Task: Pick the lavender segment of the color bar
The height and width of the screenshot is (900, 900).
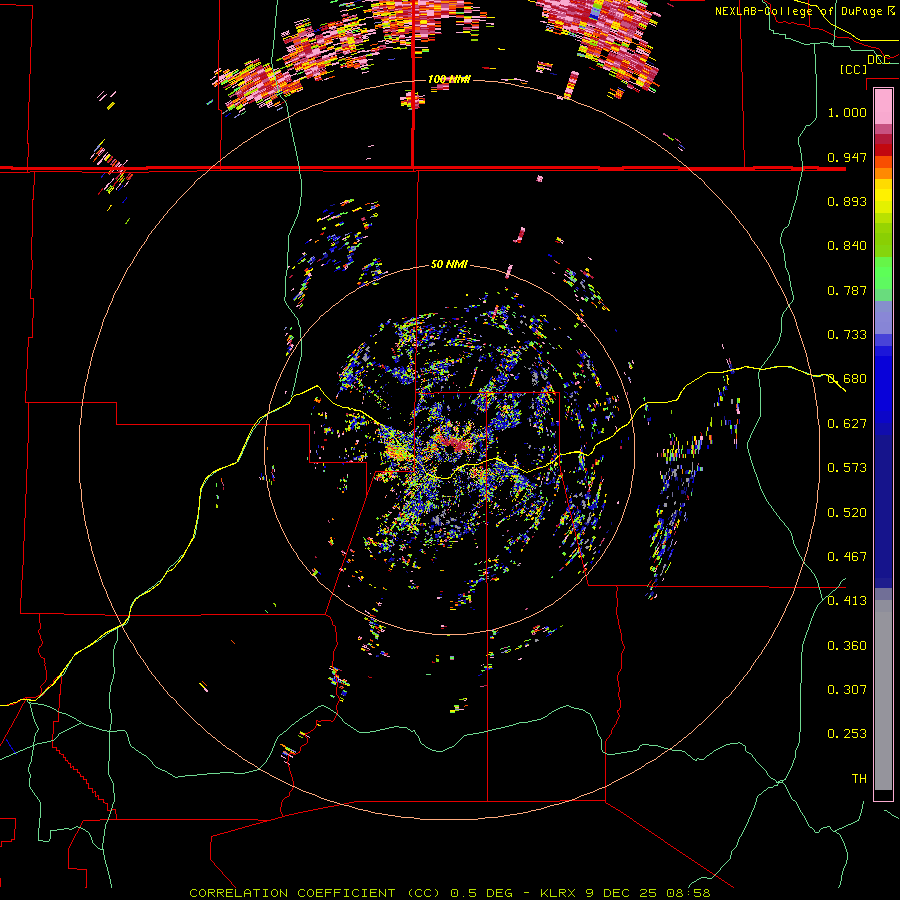Action: [x=883, y=317]
